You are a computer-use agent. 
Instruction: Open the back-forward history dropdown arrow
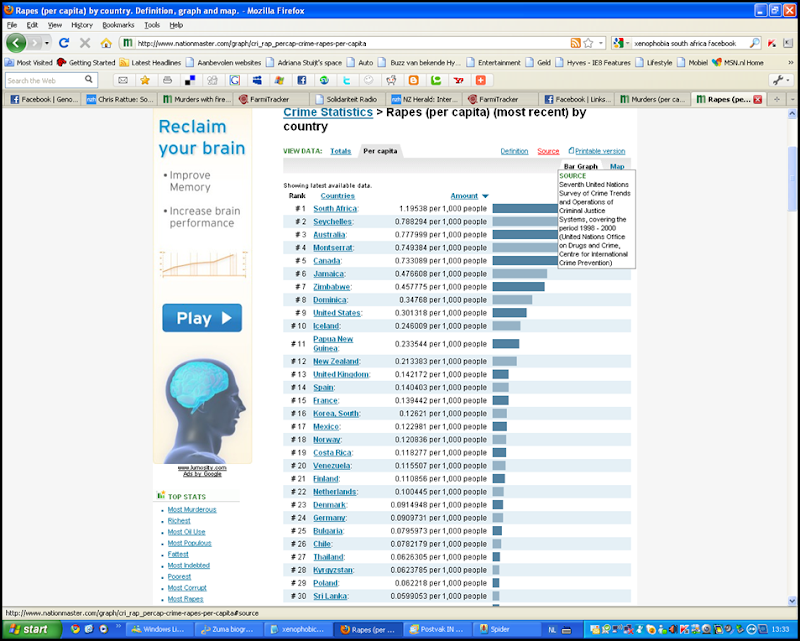[46, 43]
